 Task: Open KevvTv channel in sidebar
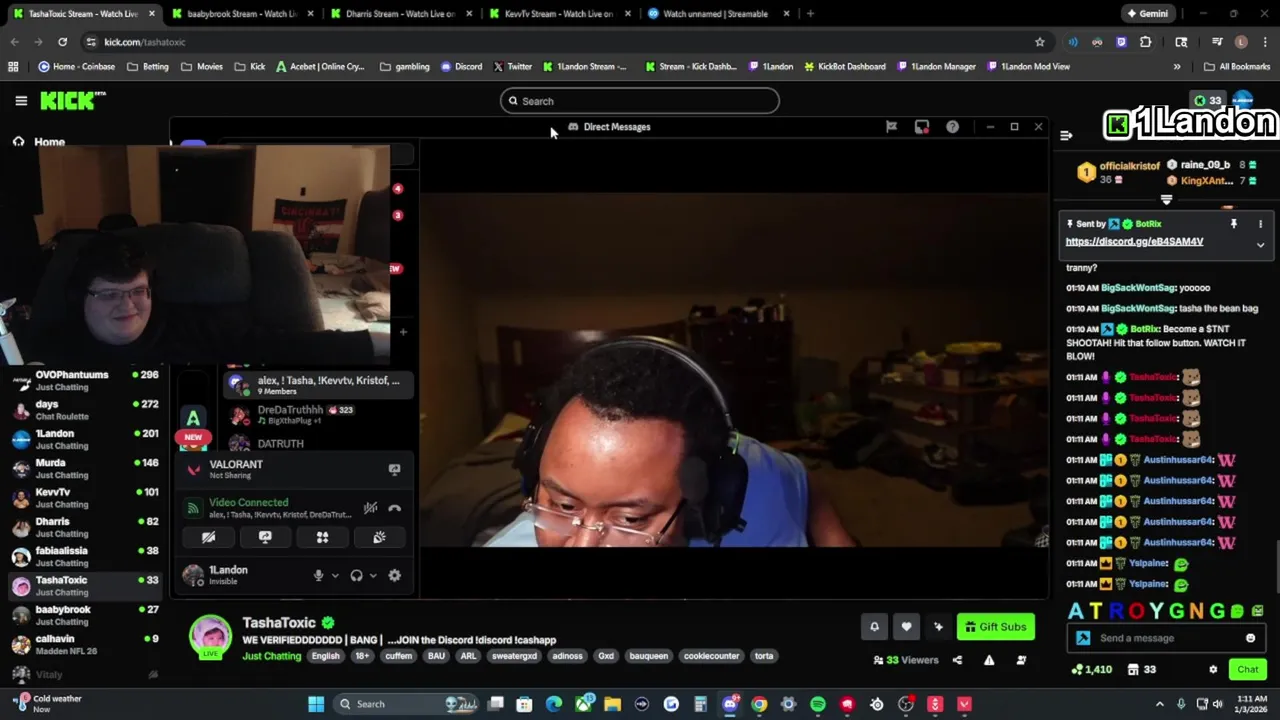coord(85,498)
